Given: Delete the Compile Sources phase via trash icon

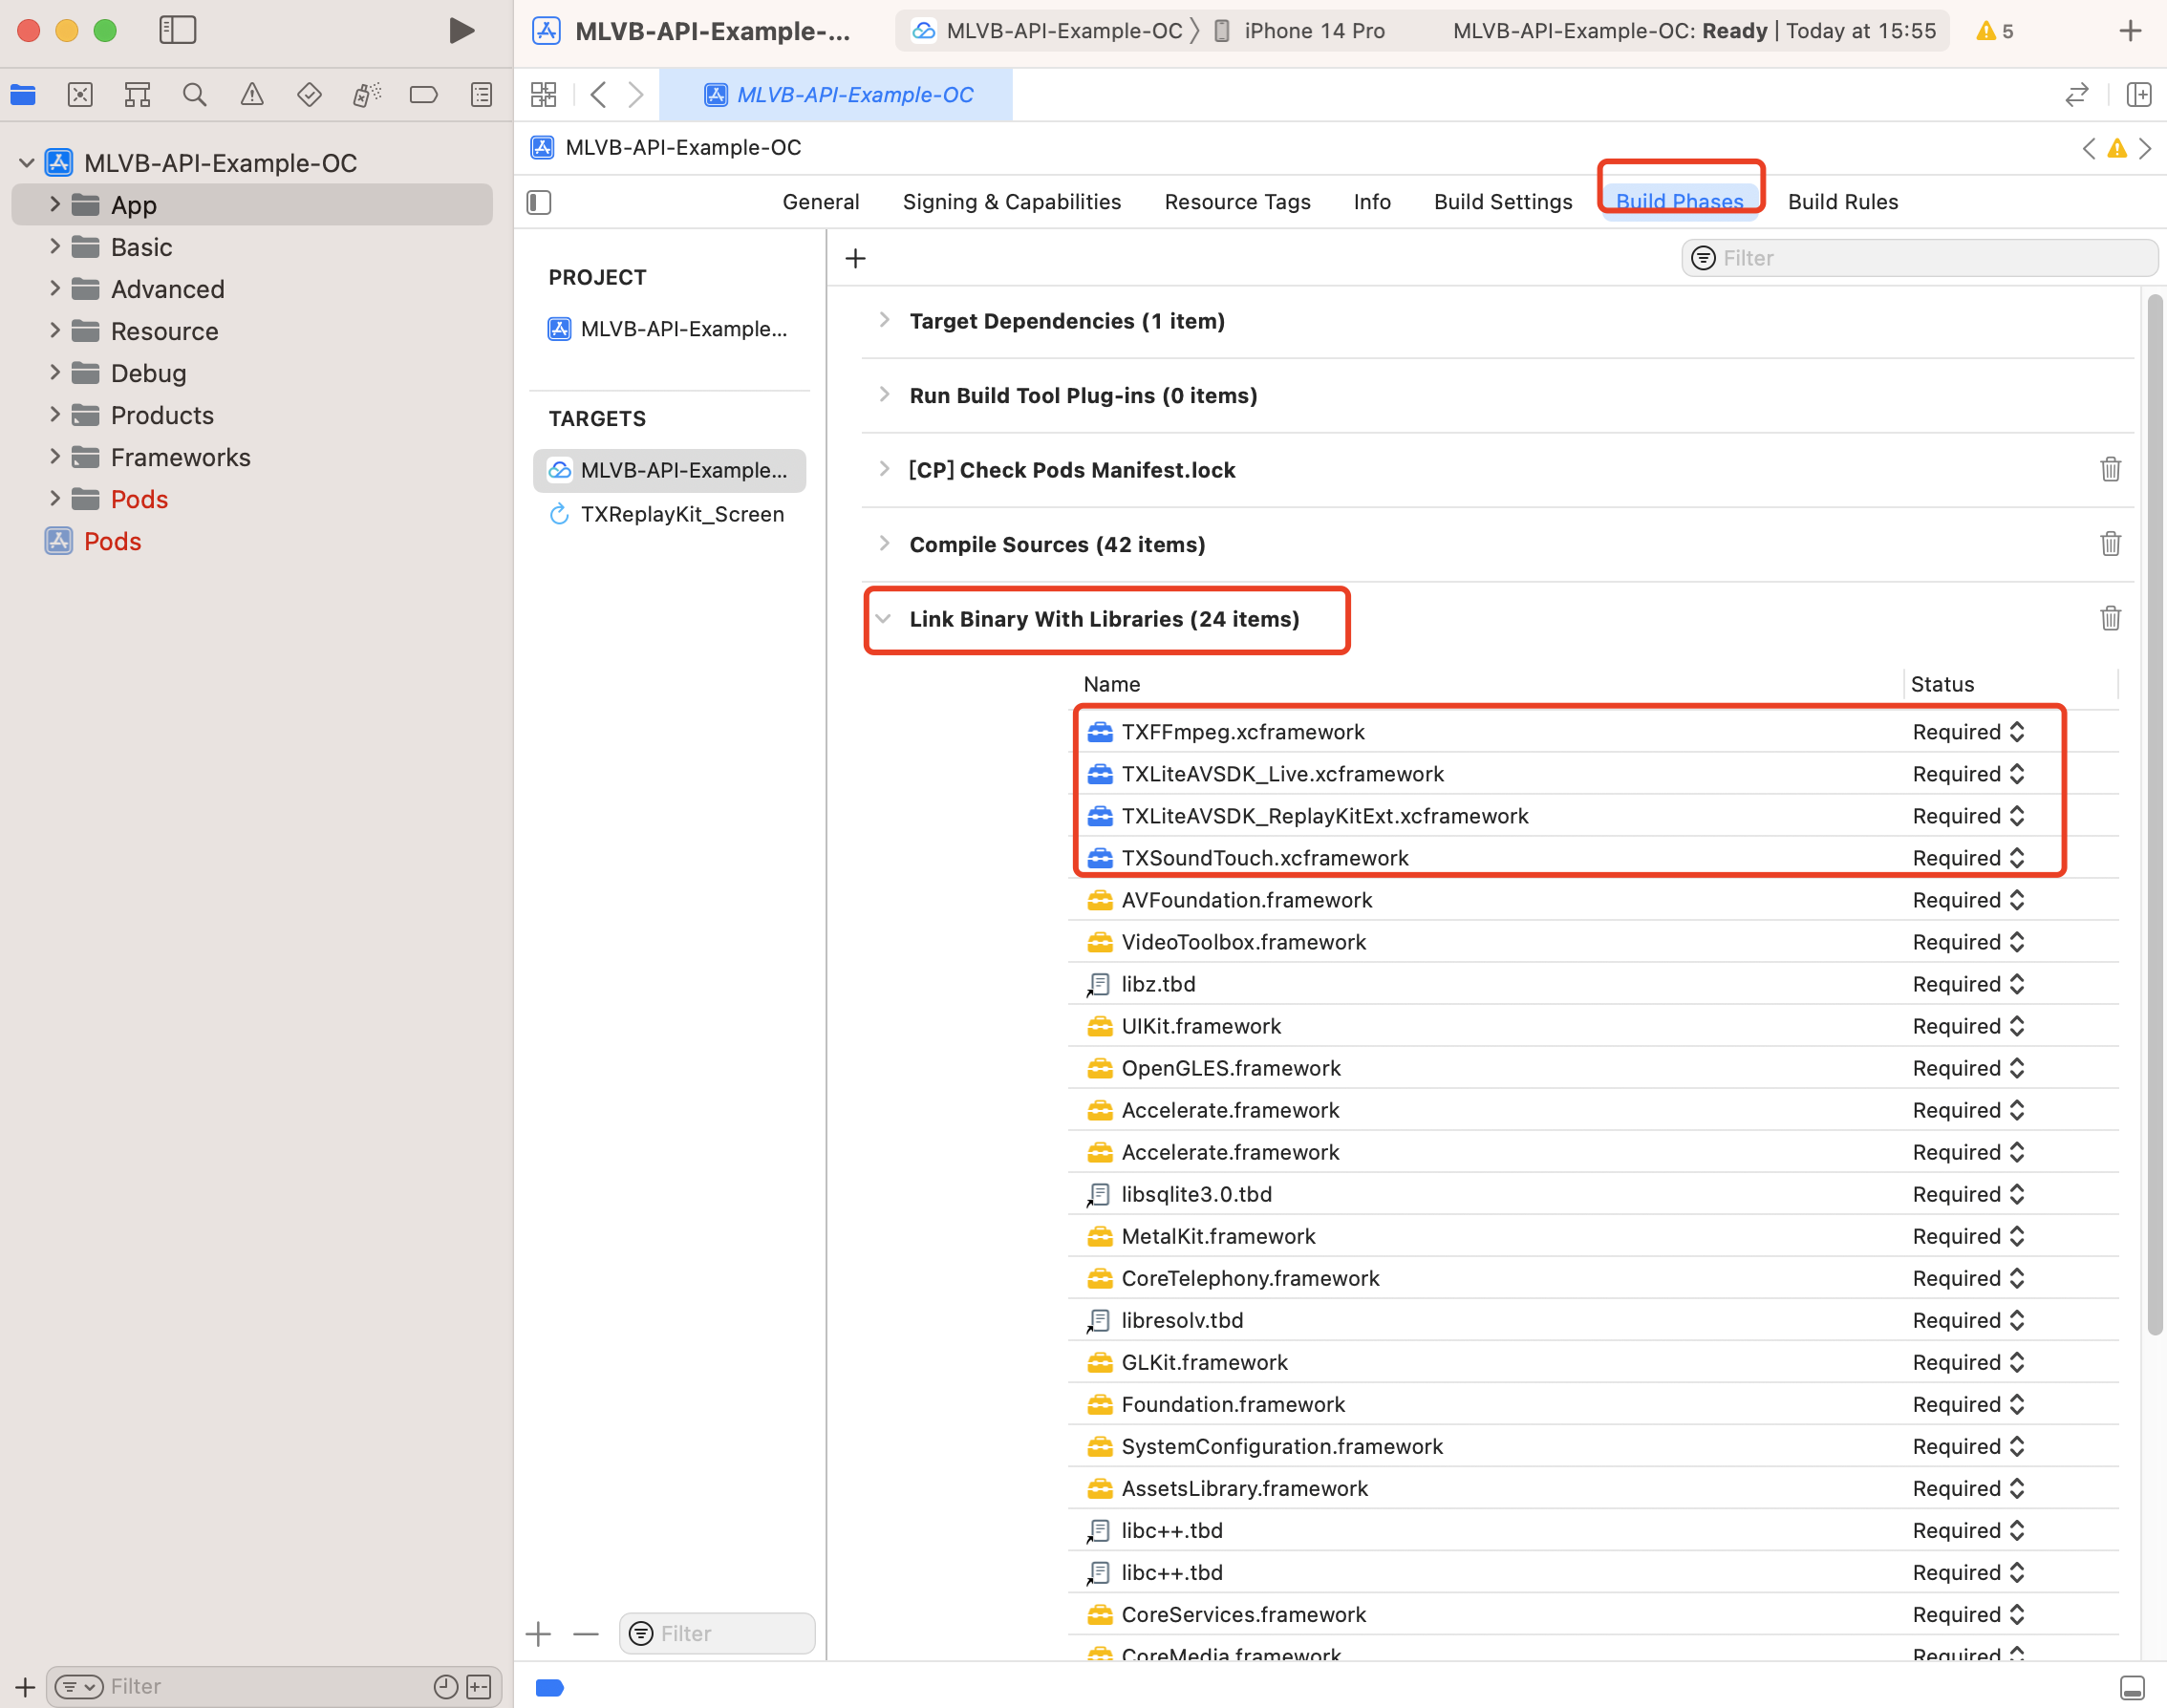Looking at the screenshot, I should [x=2110, y=544].
